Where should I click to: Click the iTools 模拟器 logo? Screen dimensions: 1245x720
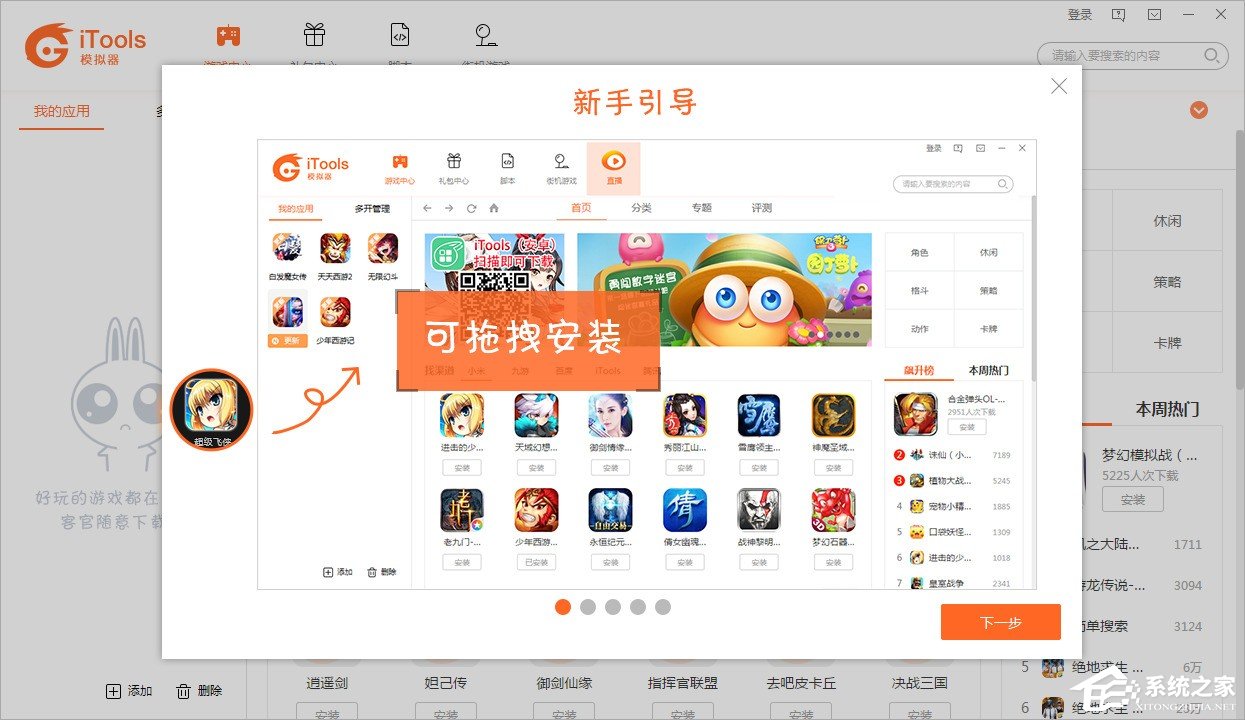point(85,44)
